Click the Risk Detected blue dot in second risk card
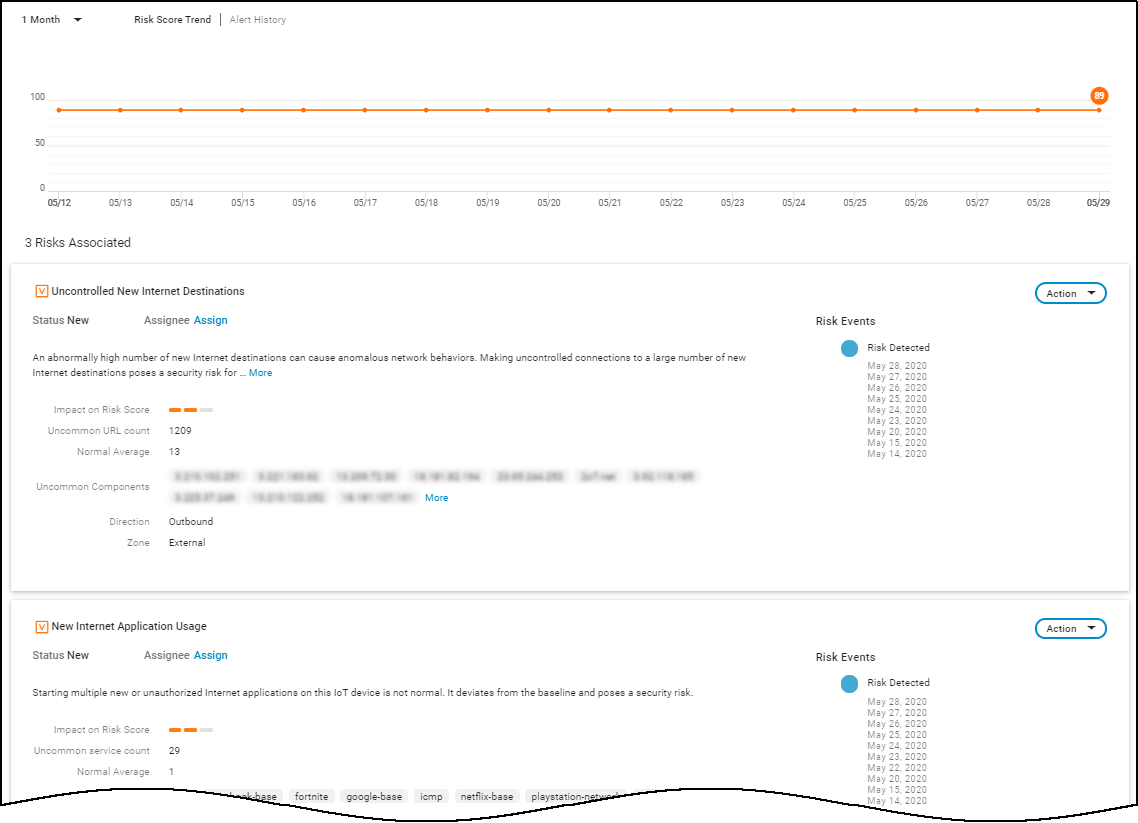Image resolution: width=1138 pixels, height=823 pixels. click(x=849, y=684)
